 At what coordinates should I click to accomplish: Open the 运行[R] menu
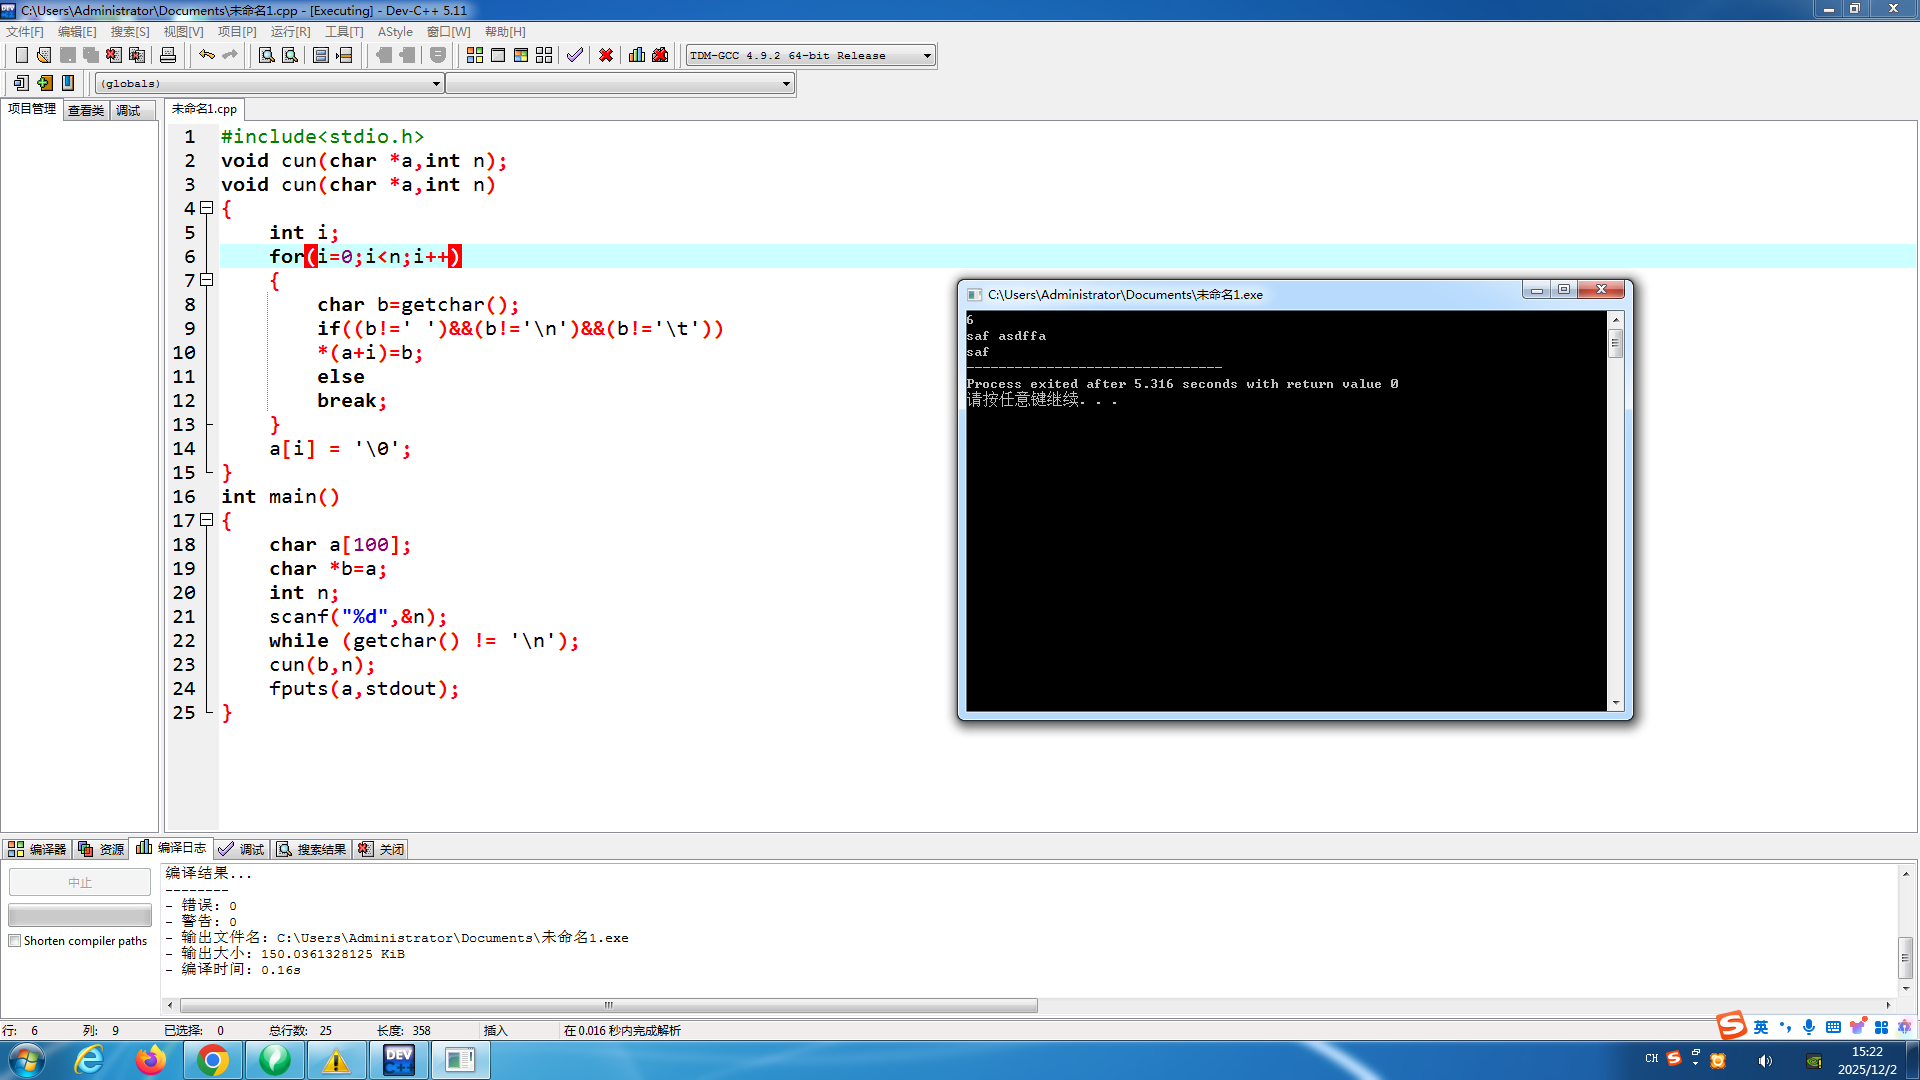point(290,32)
